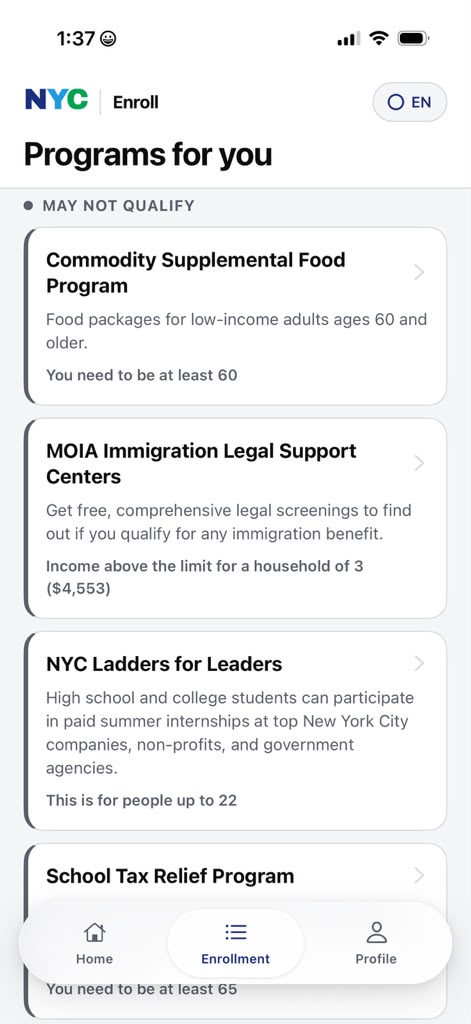This screenshot has height=1024, width=471.
Task: Tap the Enrollment list icon
Action: point(235,932)
